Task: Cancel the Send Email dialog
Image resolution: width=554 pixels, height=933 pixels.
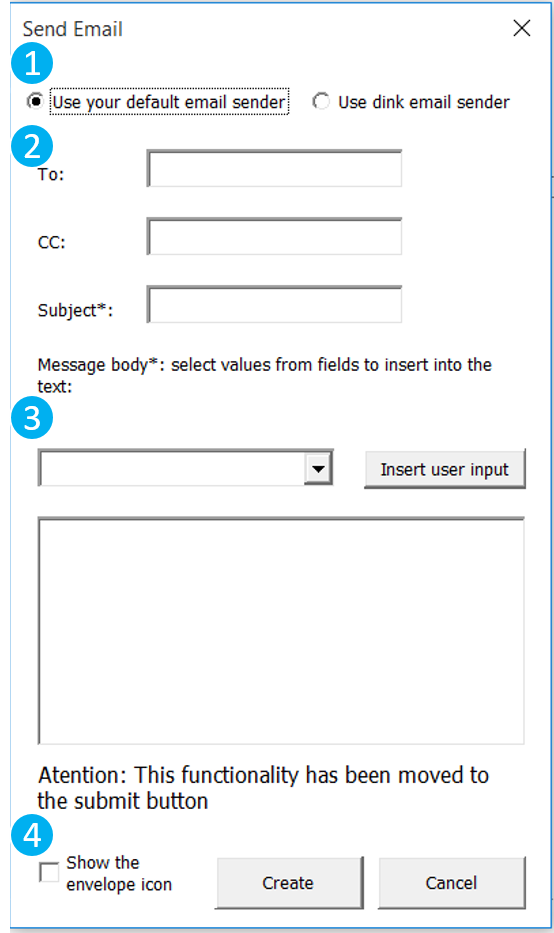Action: pyautogui.click(x=452, y=883)
